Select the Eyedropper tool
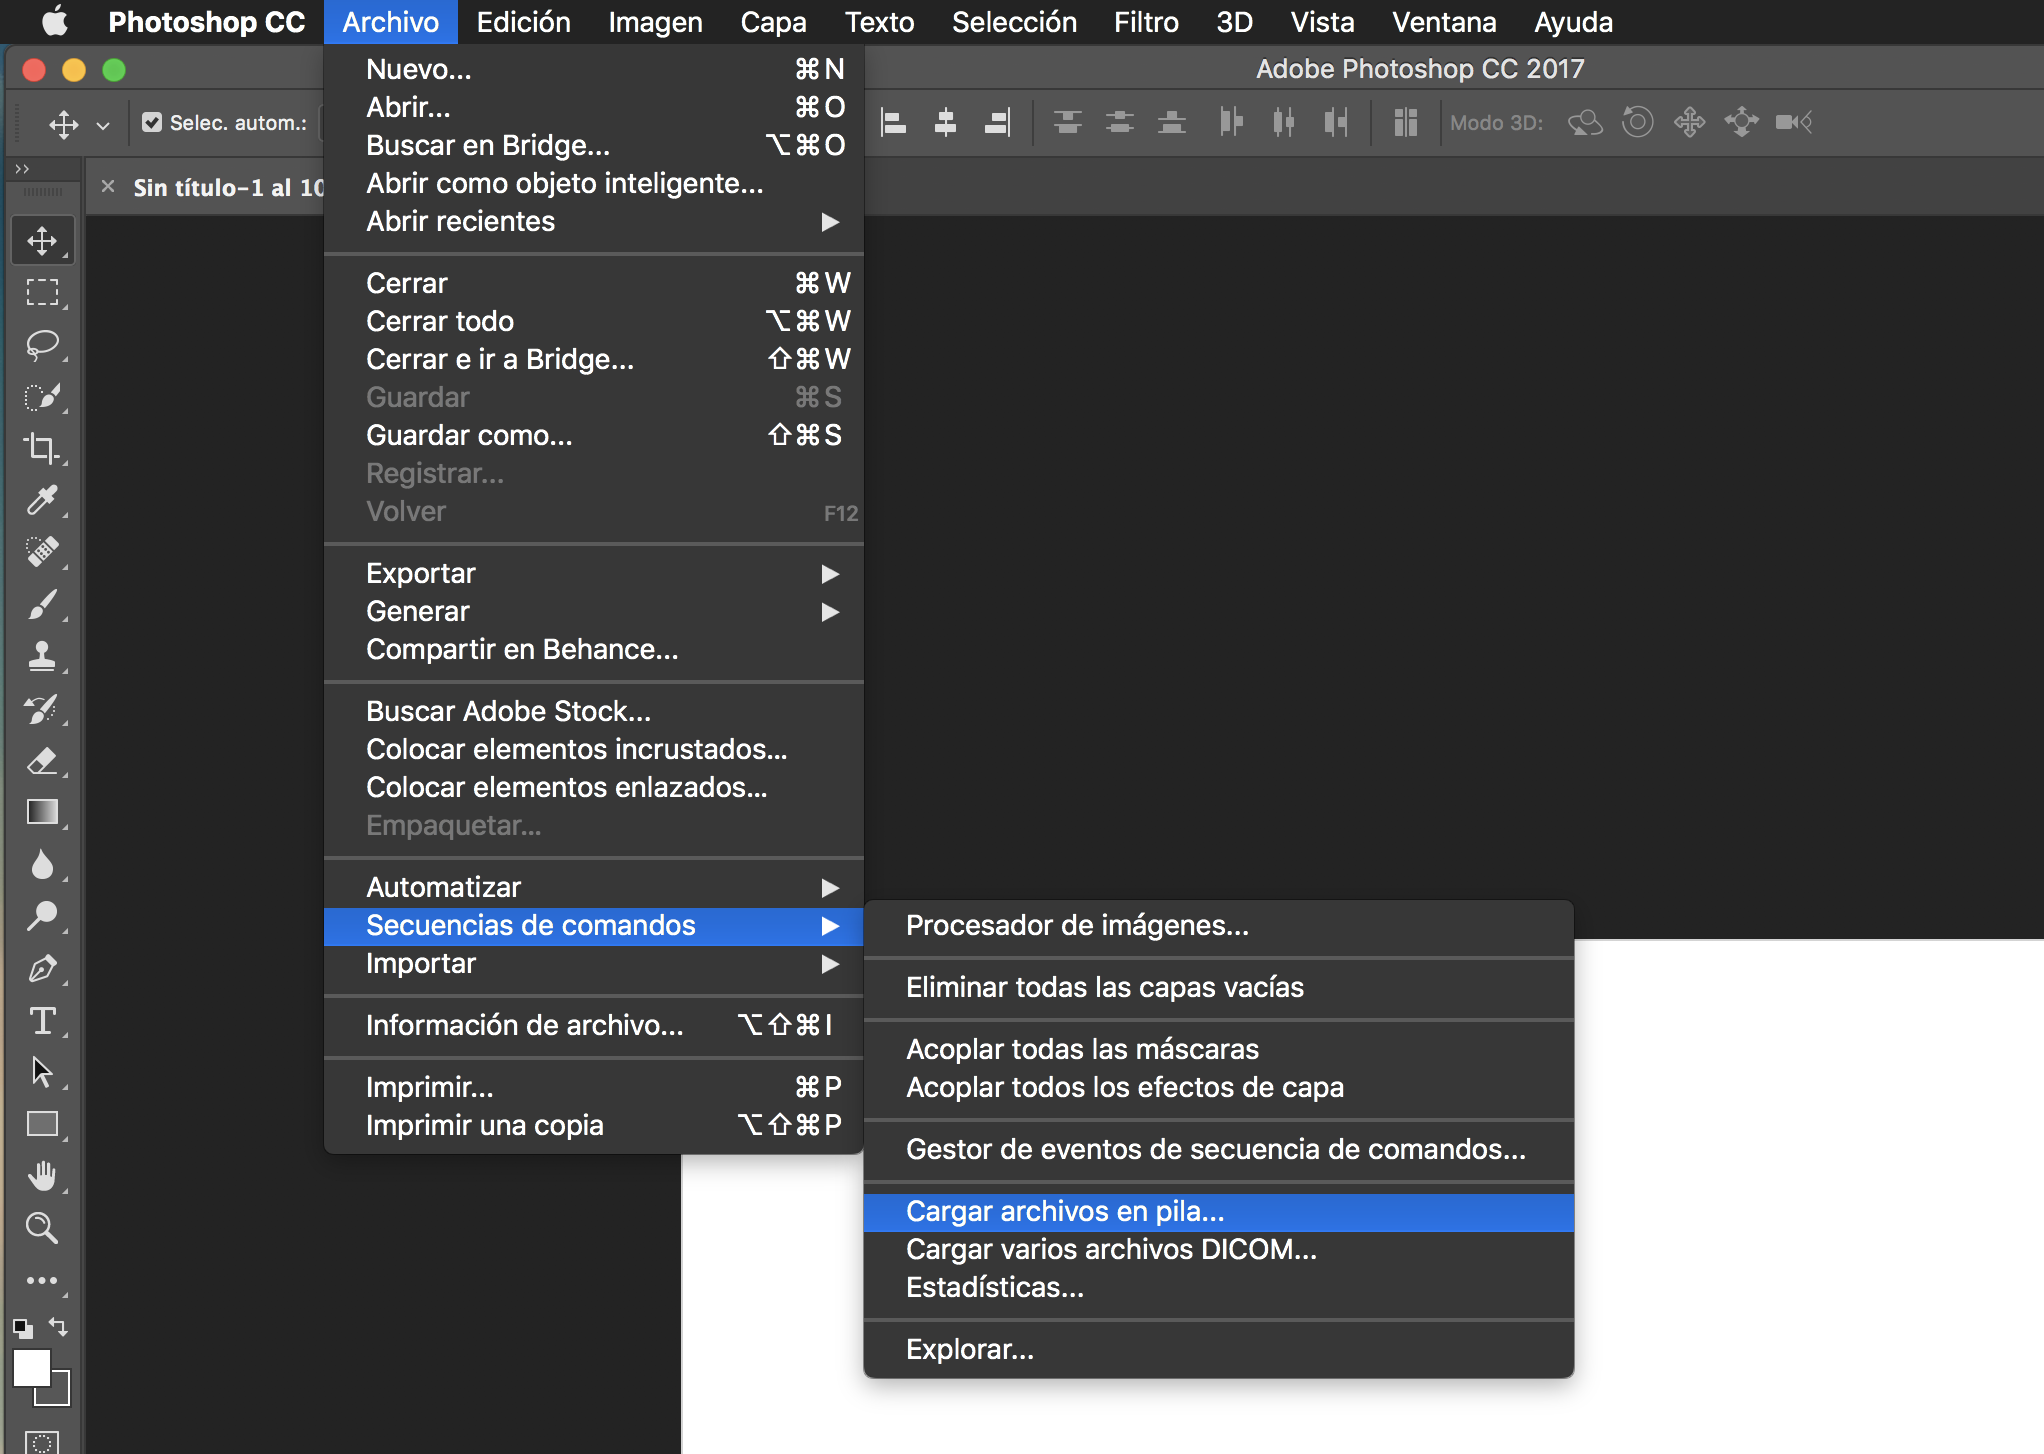This screenshot has height=1454, width=2044. 42,500
